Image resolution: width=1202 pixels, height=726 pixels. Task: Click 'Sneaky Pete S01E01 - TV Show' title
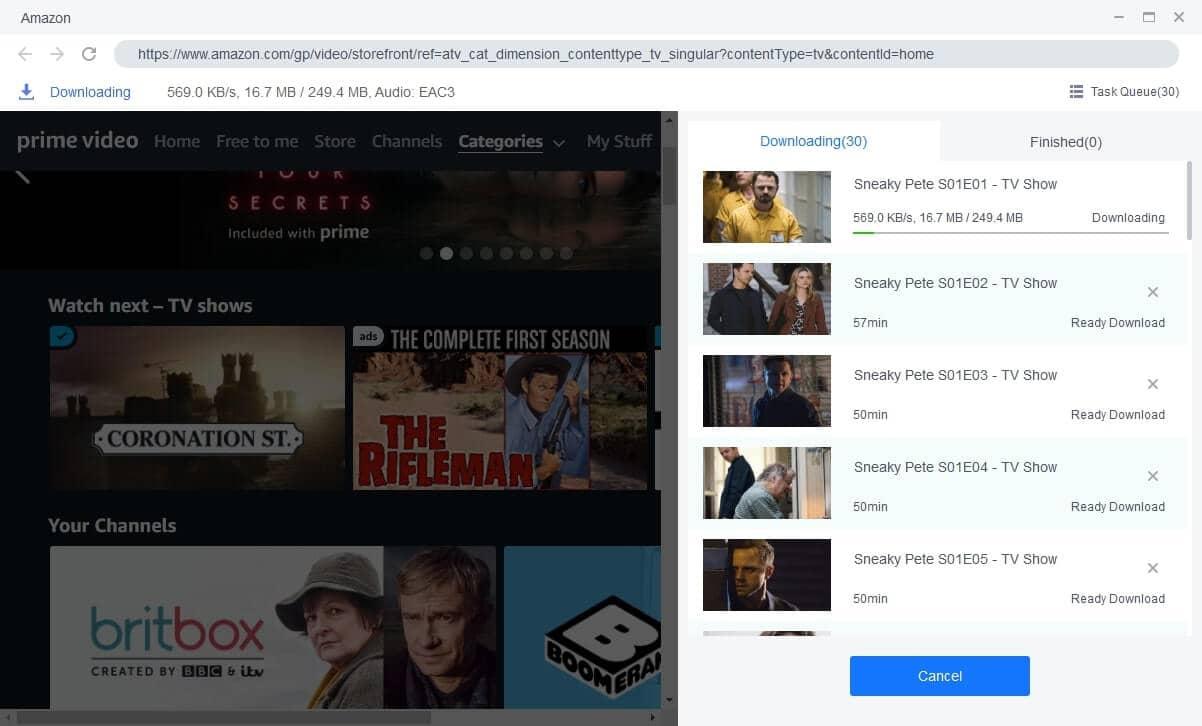tap(955, 184)
